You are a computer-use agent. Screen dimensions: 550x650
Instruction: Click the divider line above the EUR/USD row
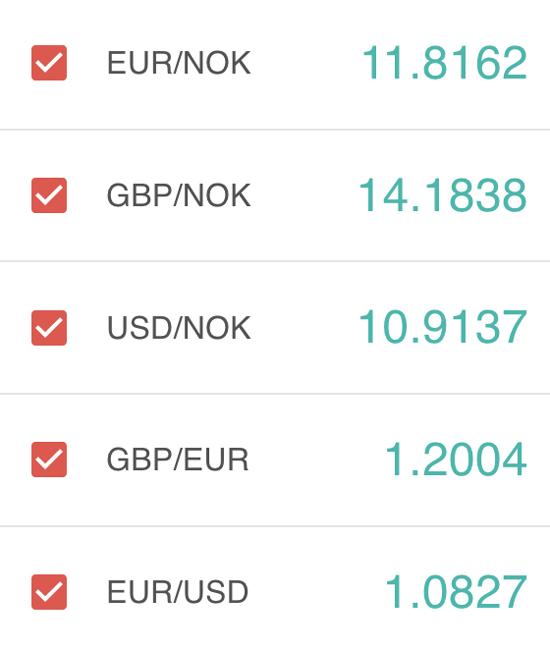pos(275,526)
